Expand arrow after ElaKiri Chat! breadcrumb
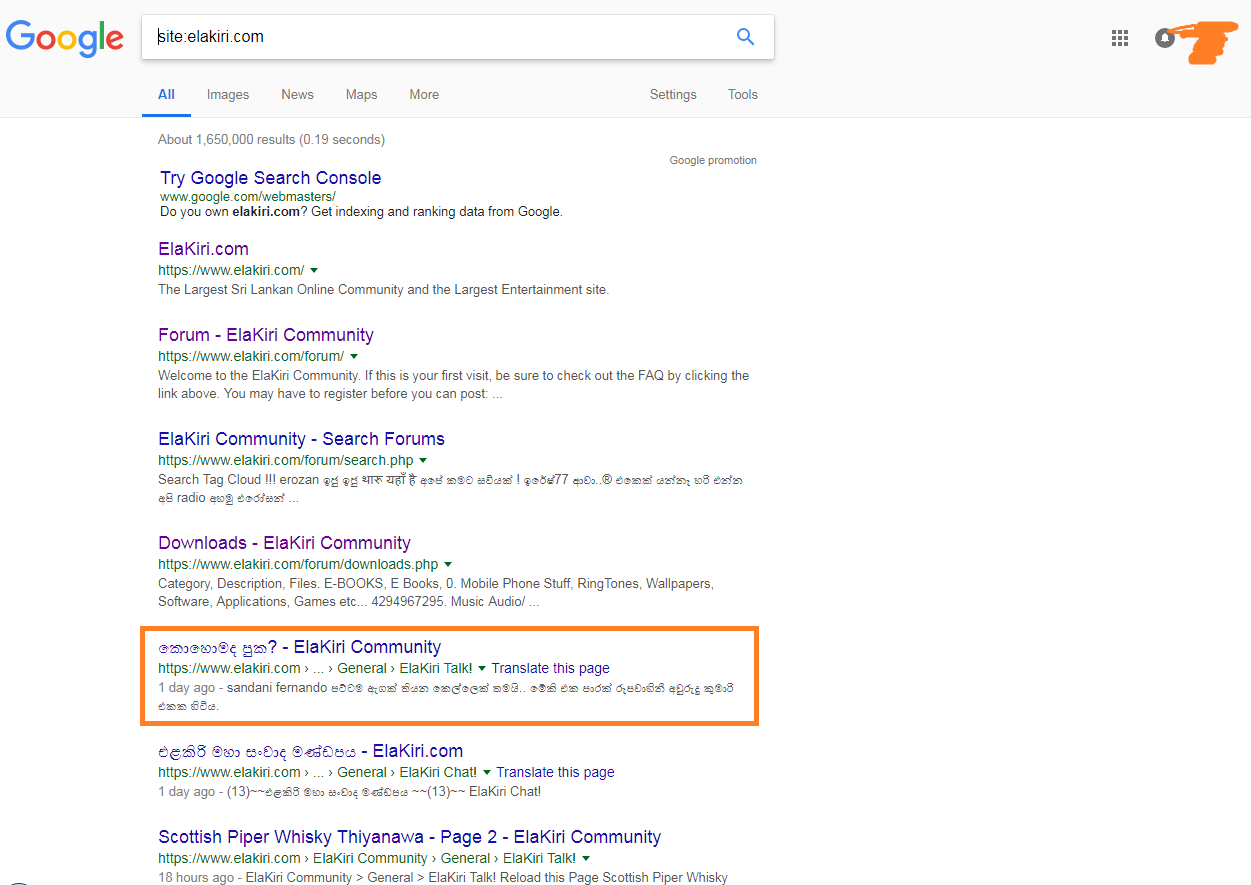 [x=487, y=773]
